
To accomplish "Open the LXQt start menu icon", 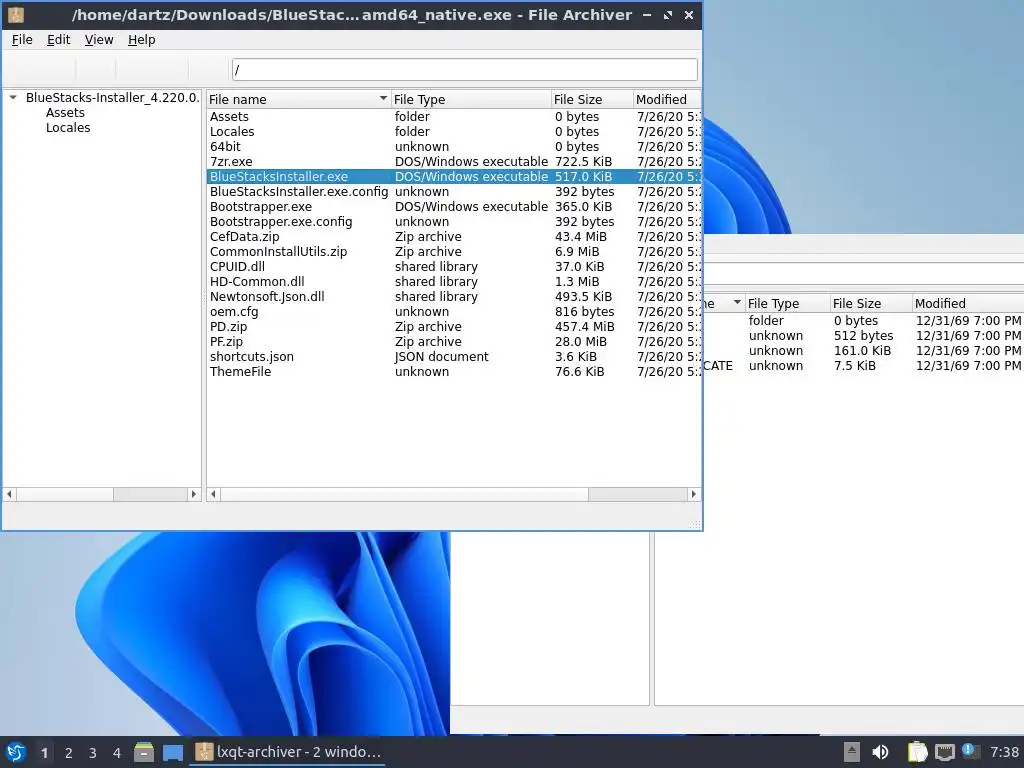I will coord(16,752).
